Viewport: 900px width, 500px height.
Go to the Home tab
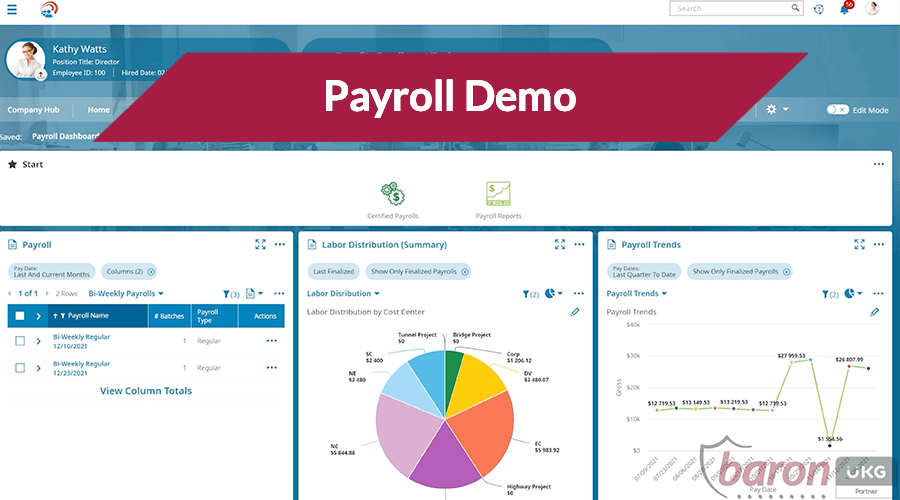click(x=98, y=110)
